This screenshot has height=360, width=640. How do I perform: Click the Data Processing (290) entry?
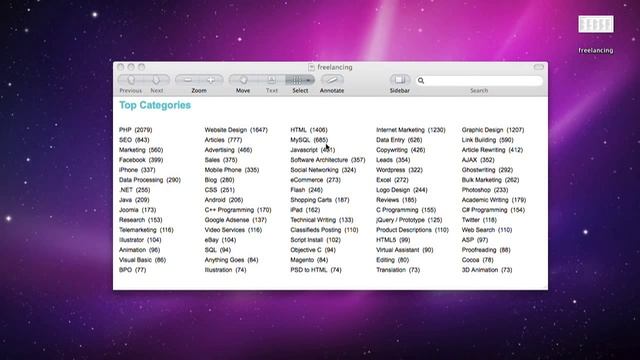150,180
